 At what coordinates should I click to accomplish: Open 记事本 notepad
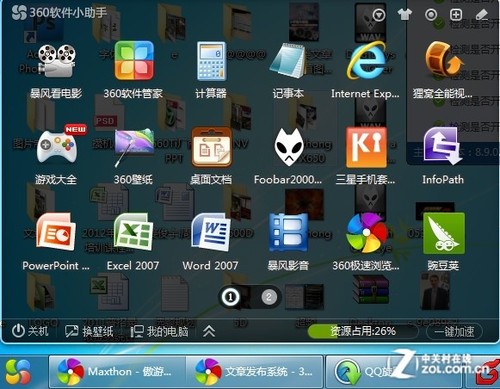click(288, 61)
